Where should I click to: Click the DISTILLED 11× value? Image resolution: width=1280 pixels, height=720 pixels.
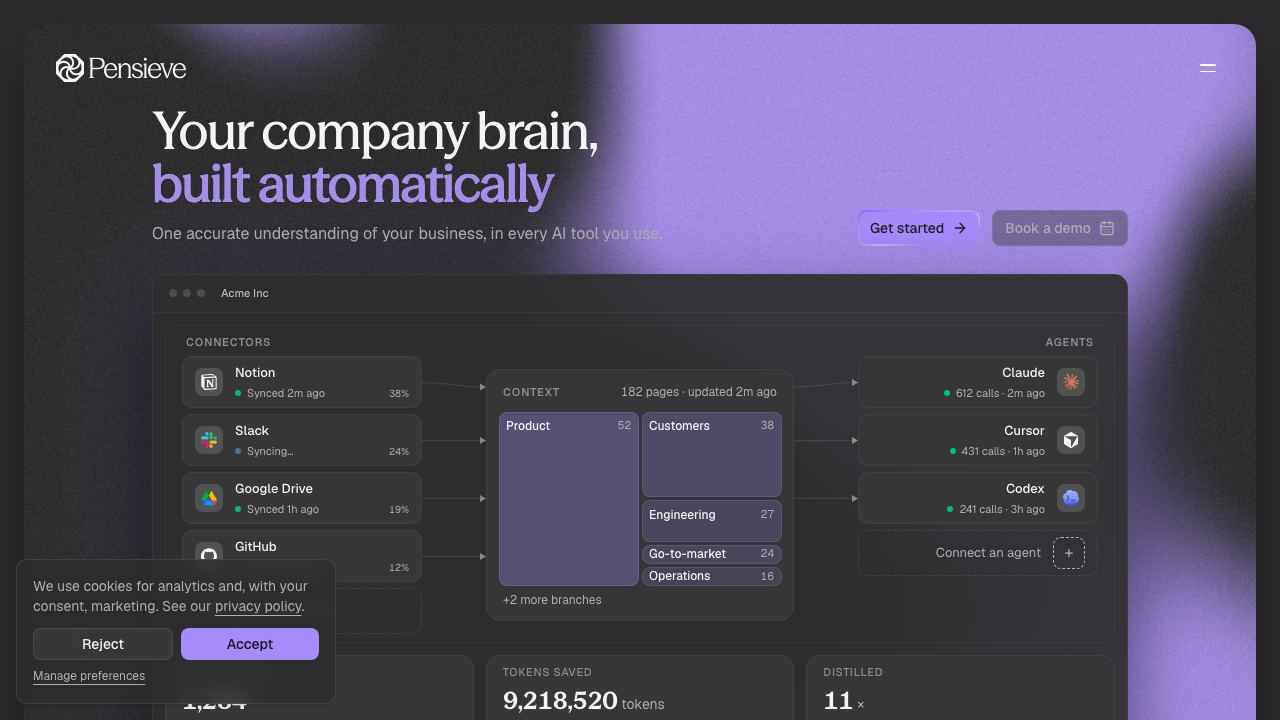(844, 701)
